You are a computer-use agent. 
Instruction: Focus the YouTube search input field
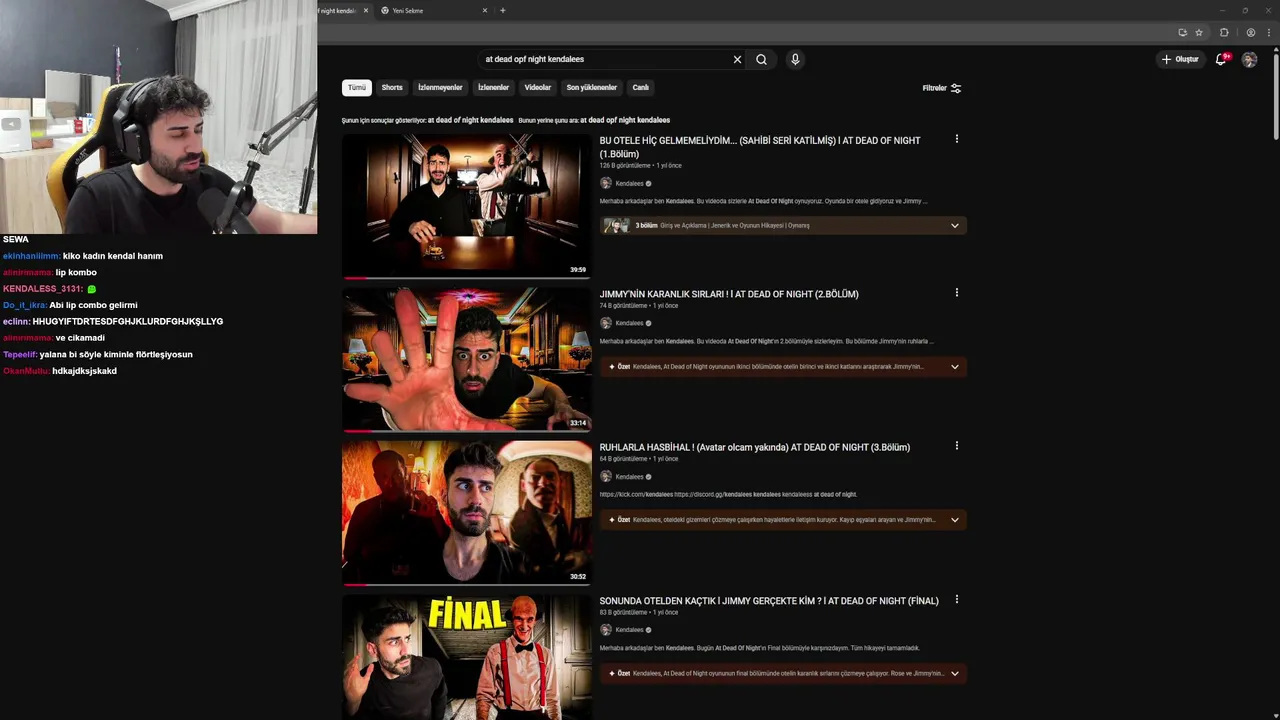click(x=605, y=59)
